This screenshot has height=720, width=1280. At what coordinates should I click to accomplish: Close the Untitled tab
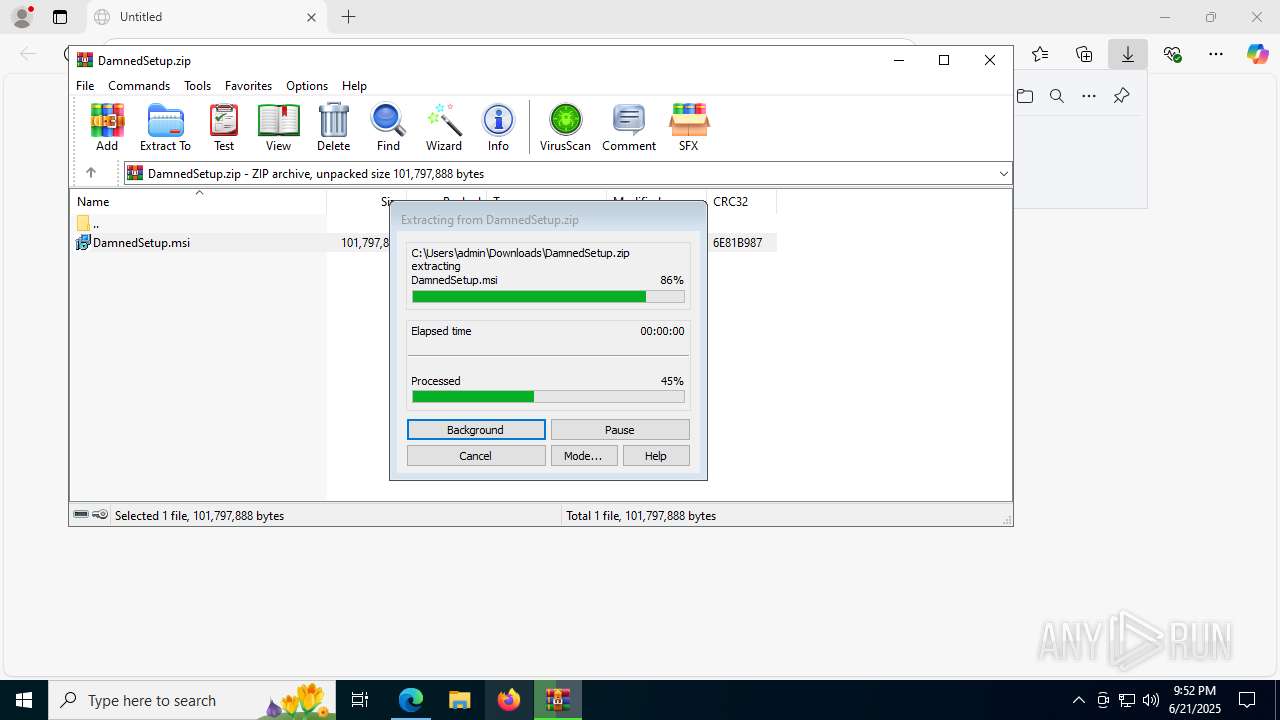pyautogui.click(x=311, y=17)
